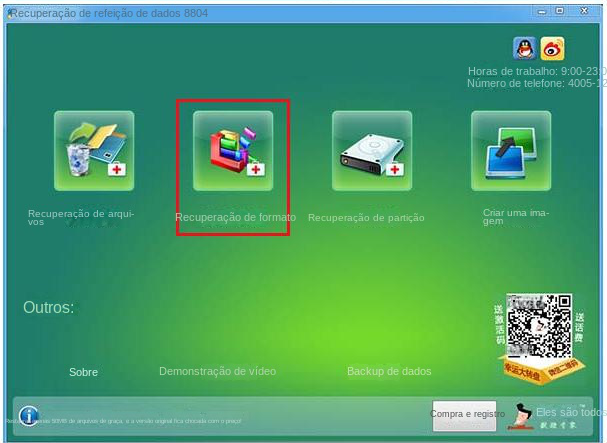
Task: Open Demonstração de vídeo link
Action: 218,371
